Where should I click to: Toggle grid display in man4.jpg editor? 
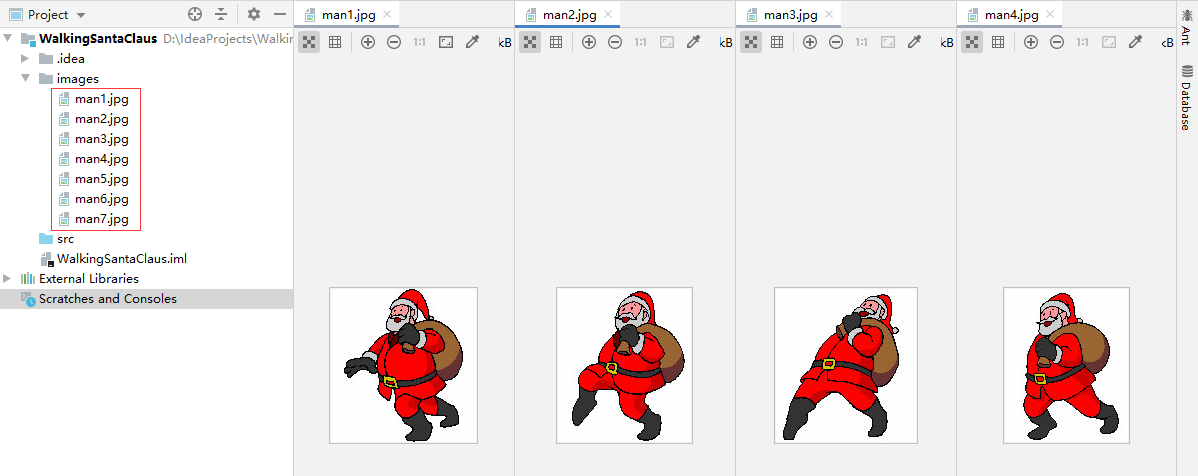[x=997, y=42]
